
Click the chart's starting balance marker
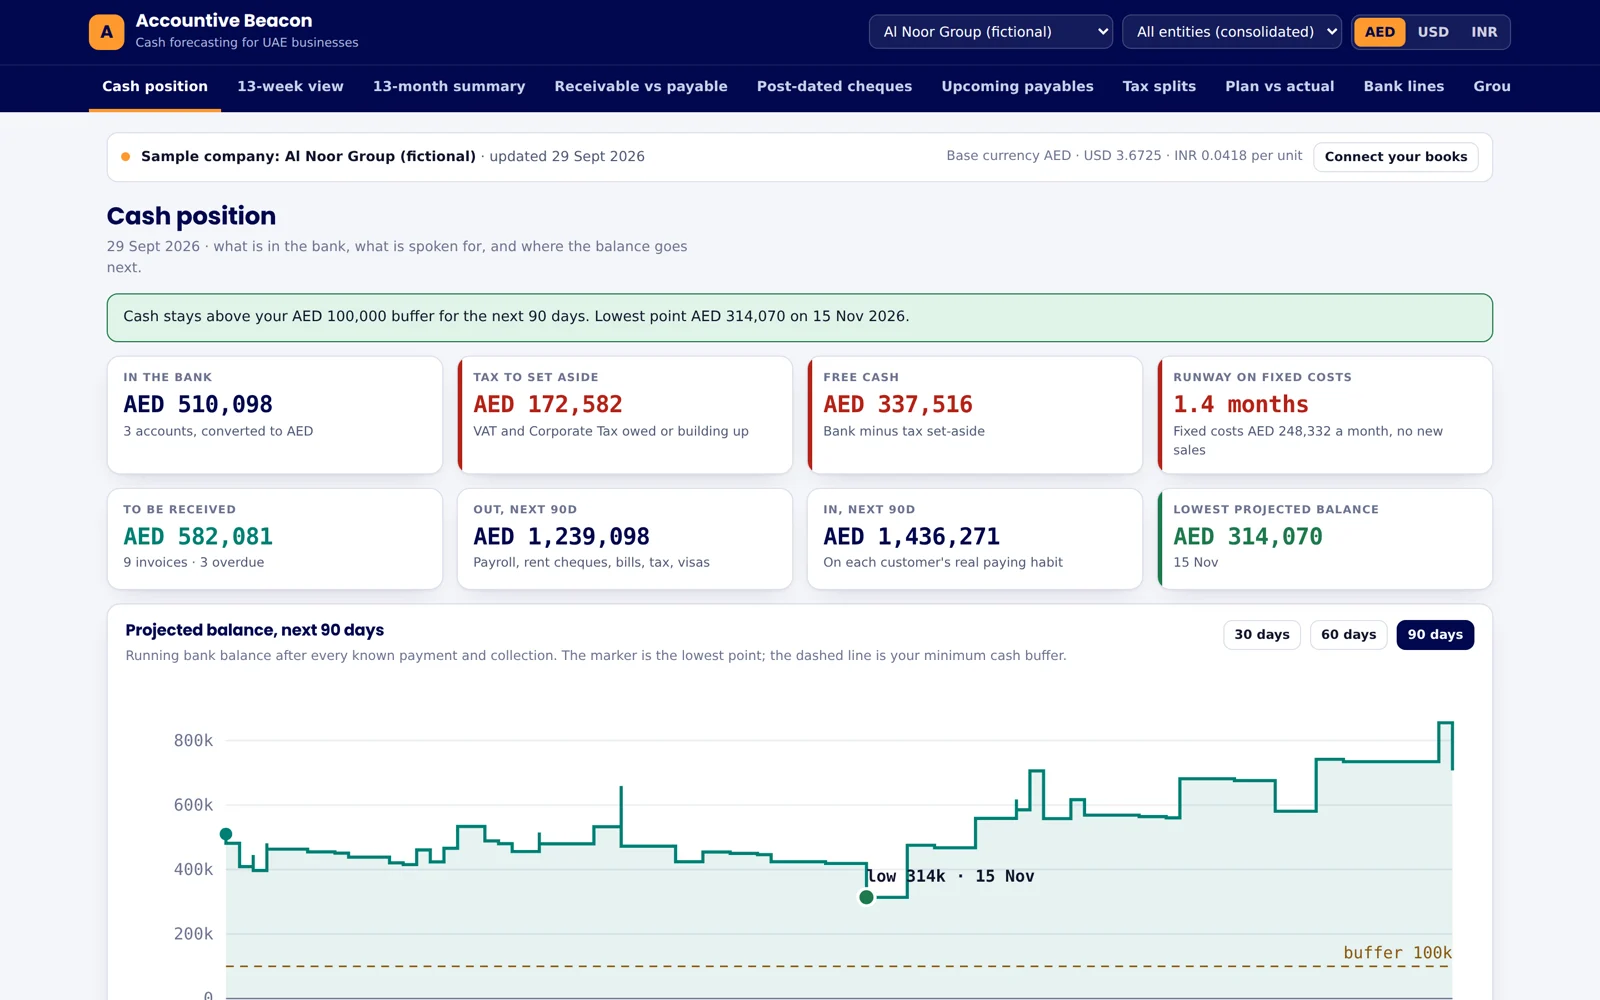click(226, 834)
